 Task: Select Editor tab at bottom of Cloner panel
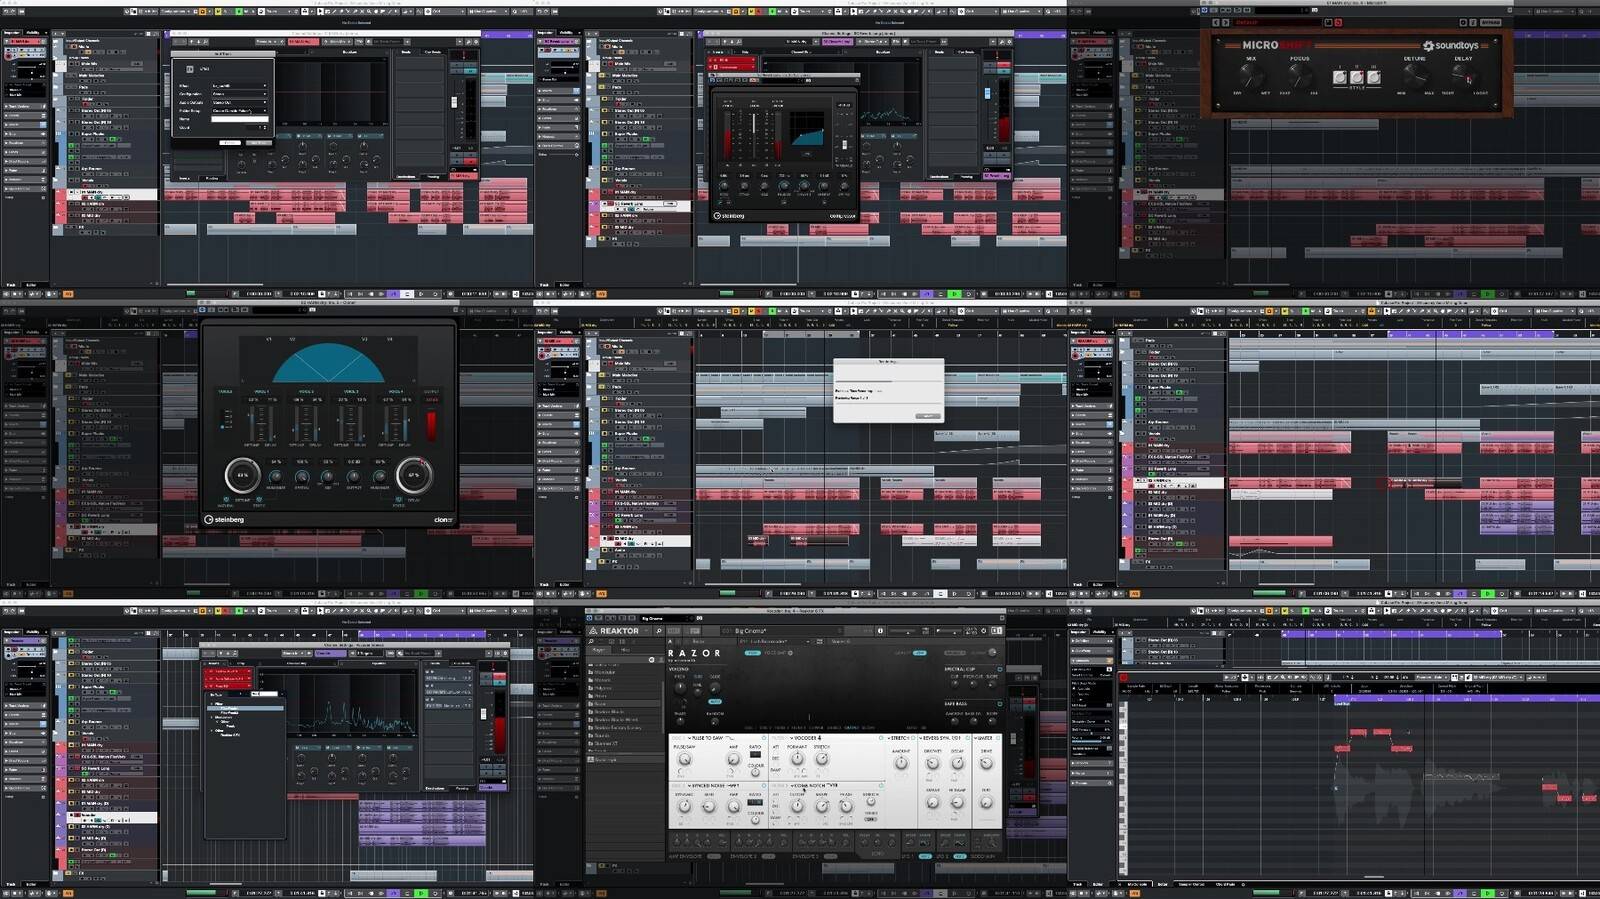click(31, 584)
